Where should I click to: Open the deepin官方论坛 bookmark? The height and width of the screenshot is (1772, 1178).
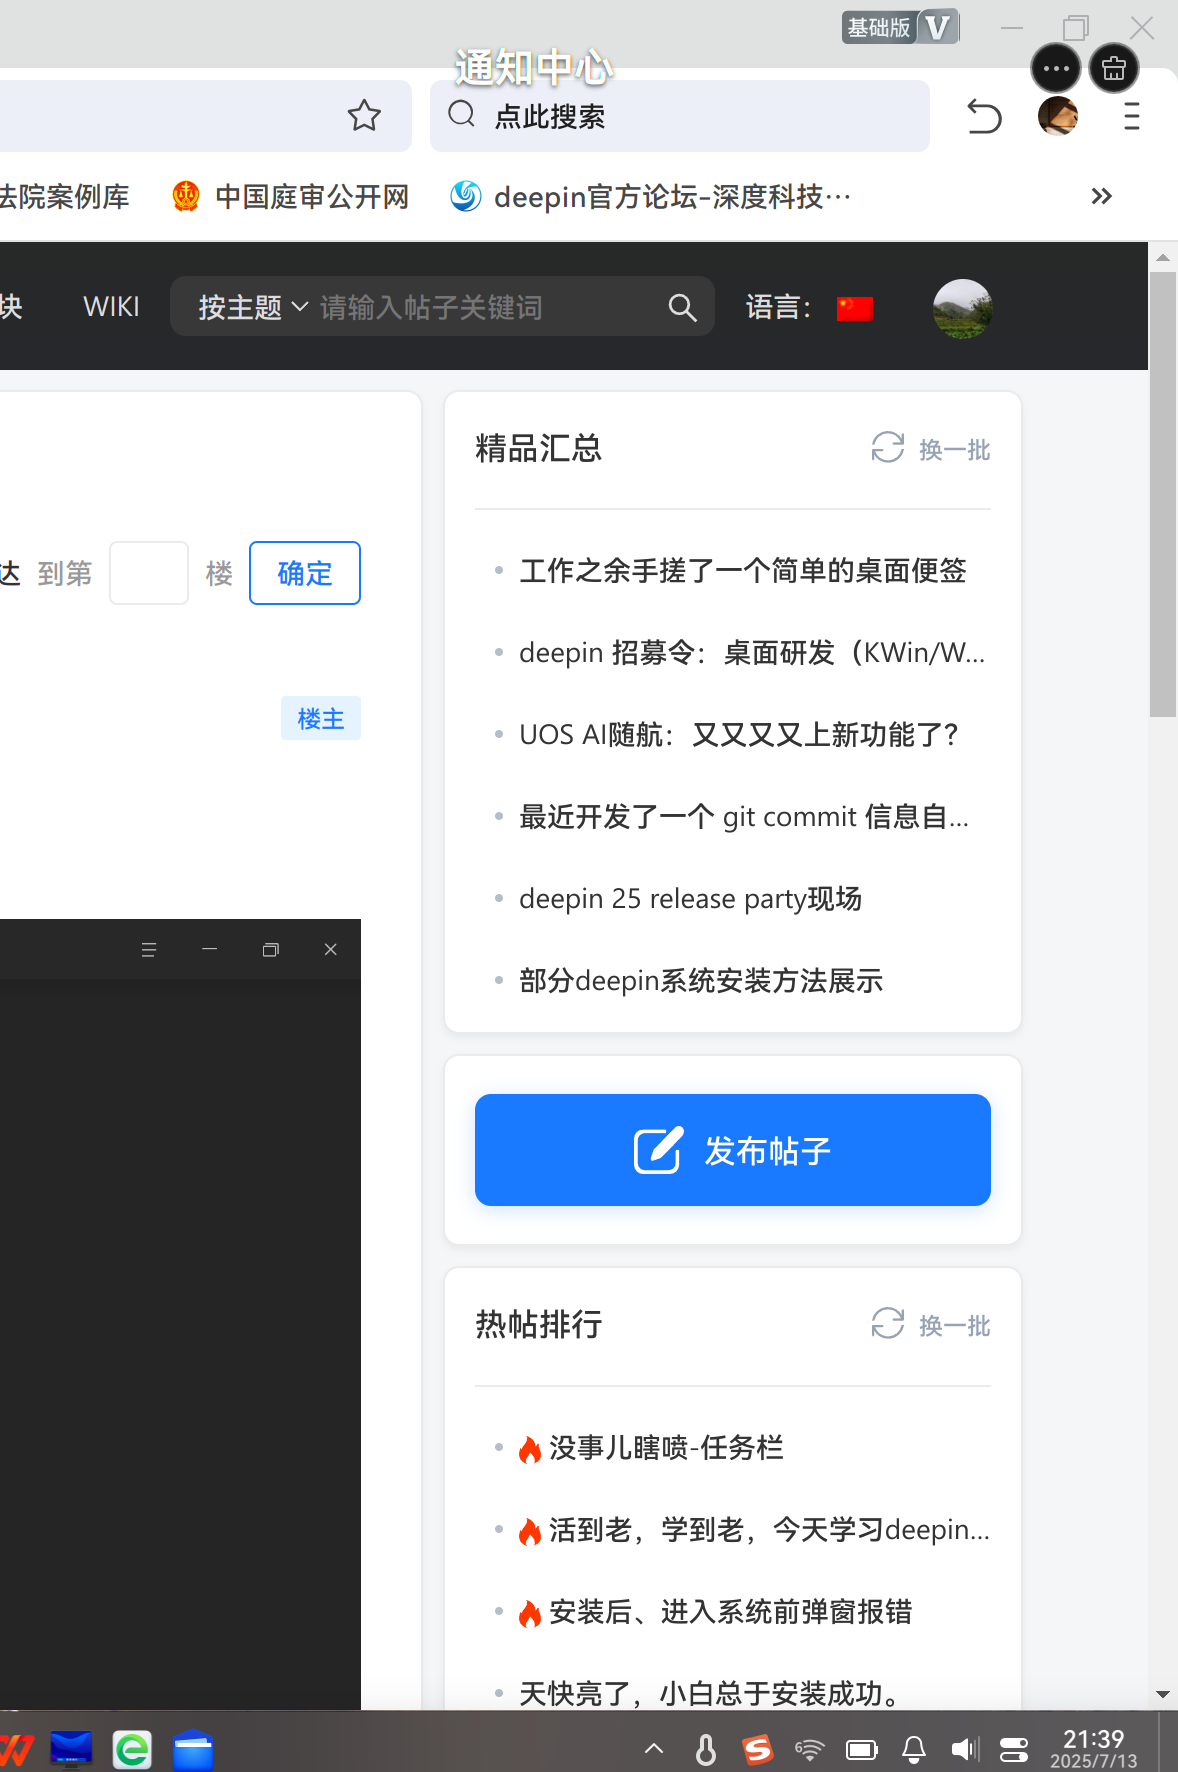tap(651, 197)
